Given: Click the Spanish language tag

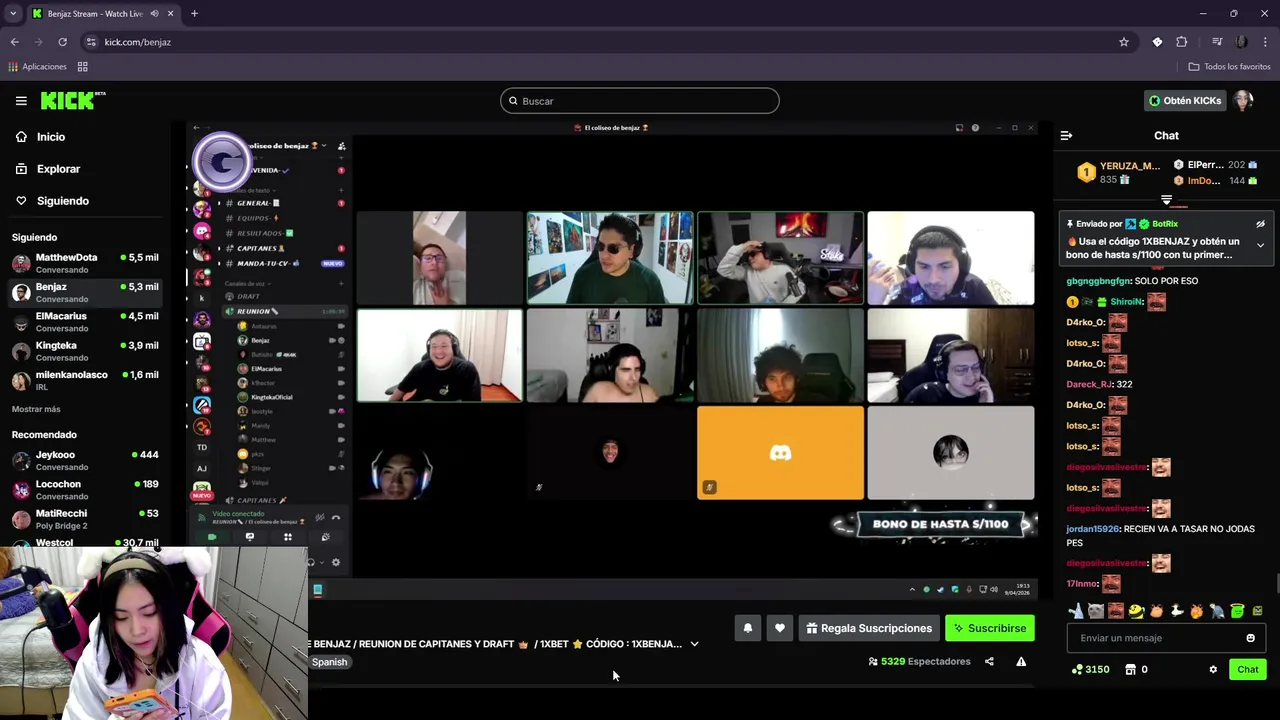Looking at the screenshot, I should click(329, 662).
